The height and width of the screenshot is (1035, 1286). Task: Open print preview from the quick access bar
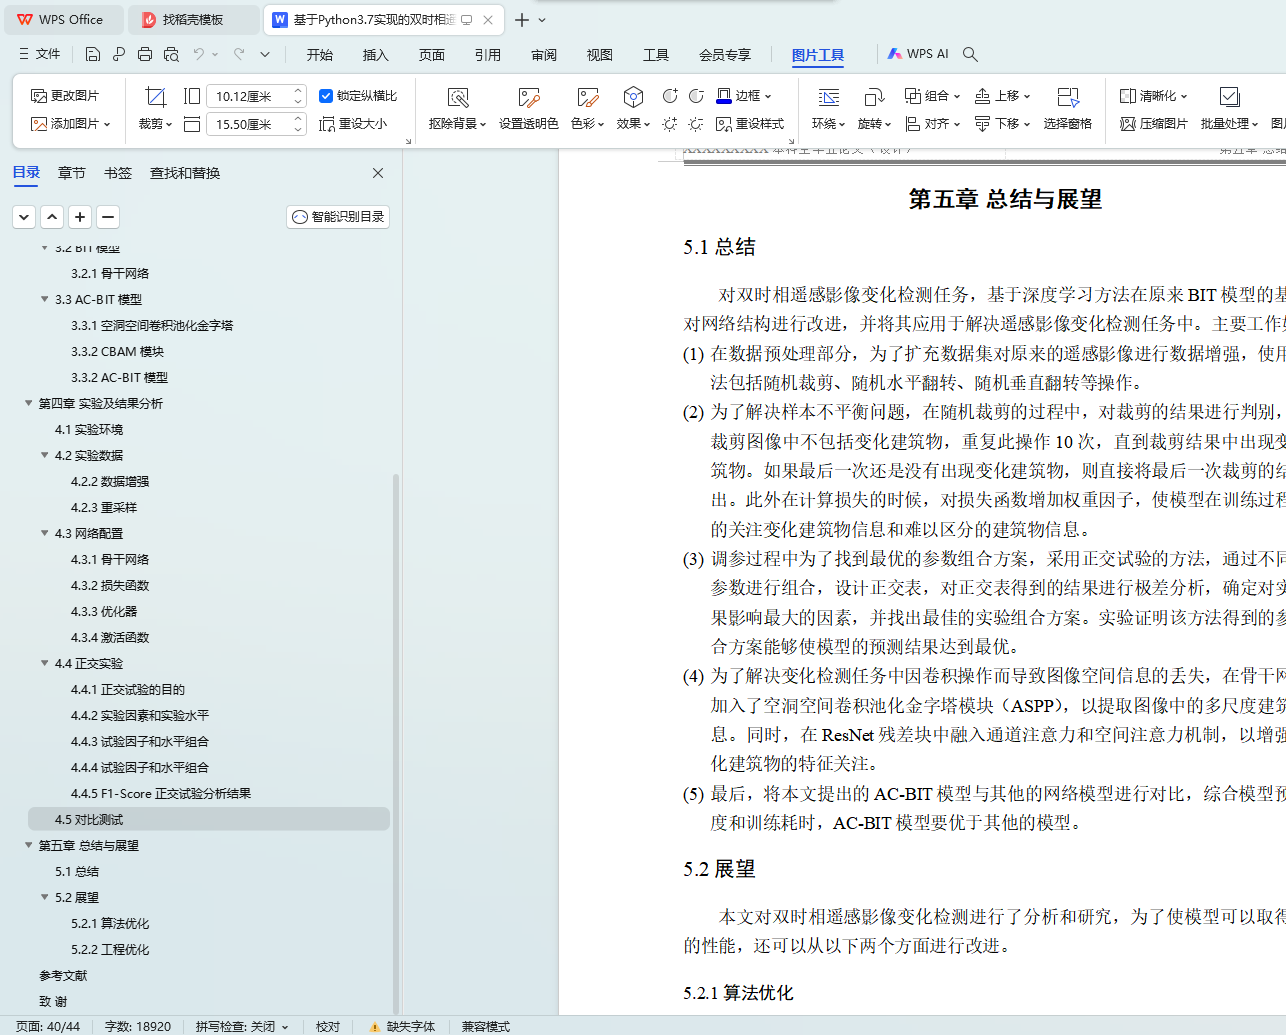pos(171,54)
